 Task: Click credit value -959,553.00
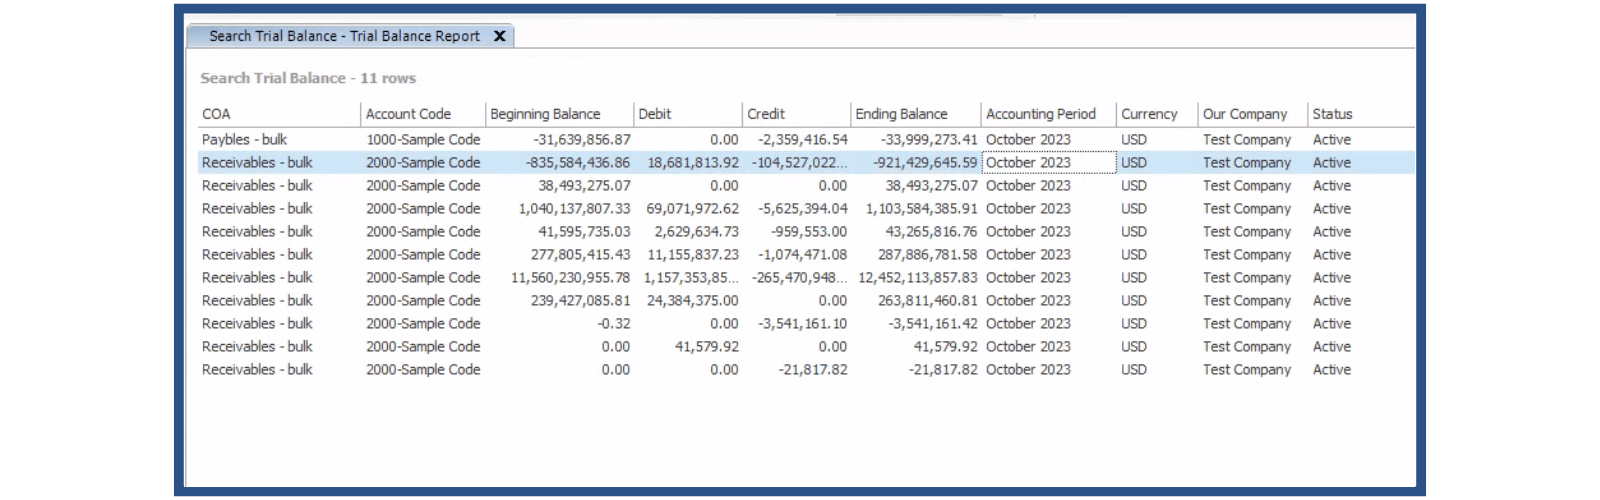tap(809, 232)
